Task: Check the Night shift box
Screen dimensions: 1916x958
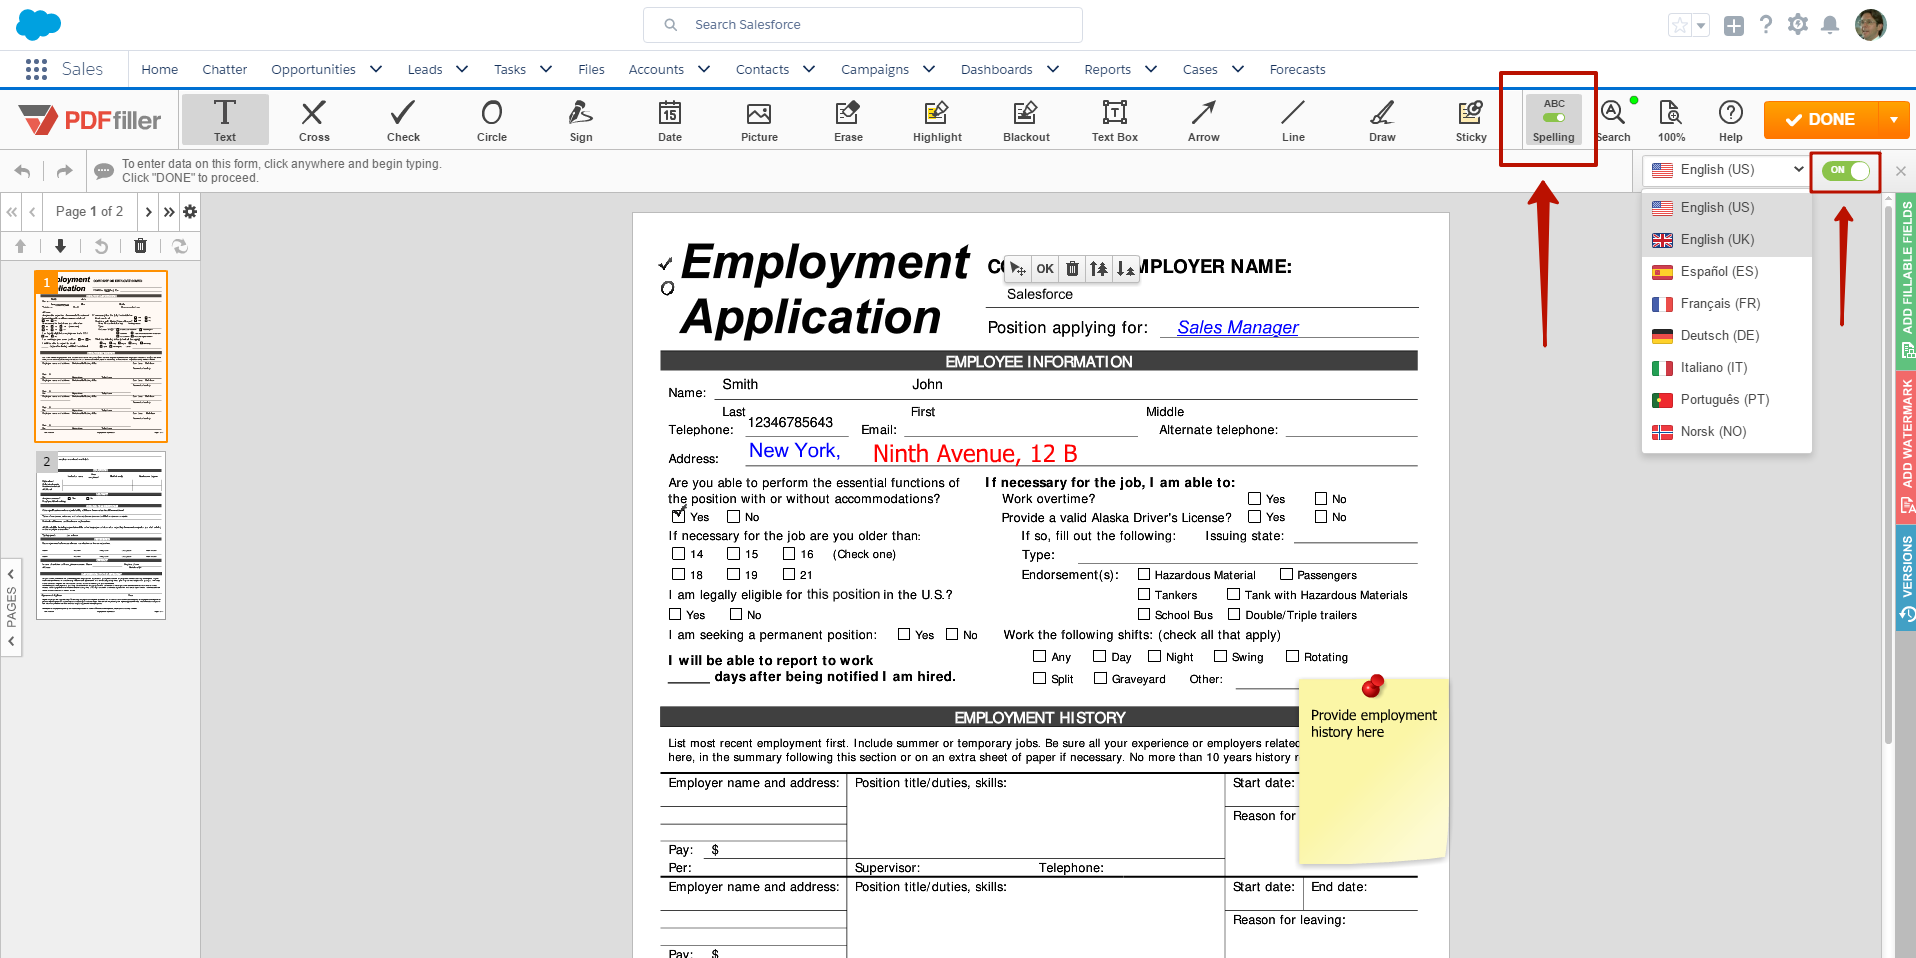Action: (x=1155, y=656)
